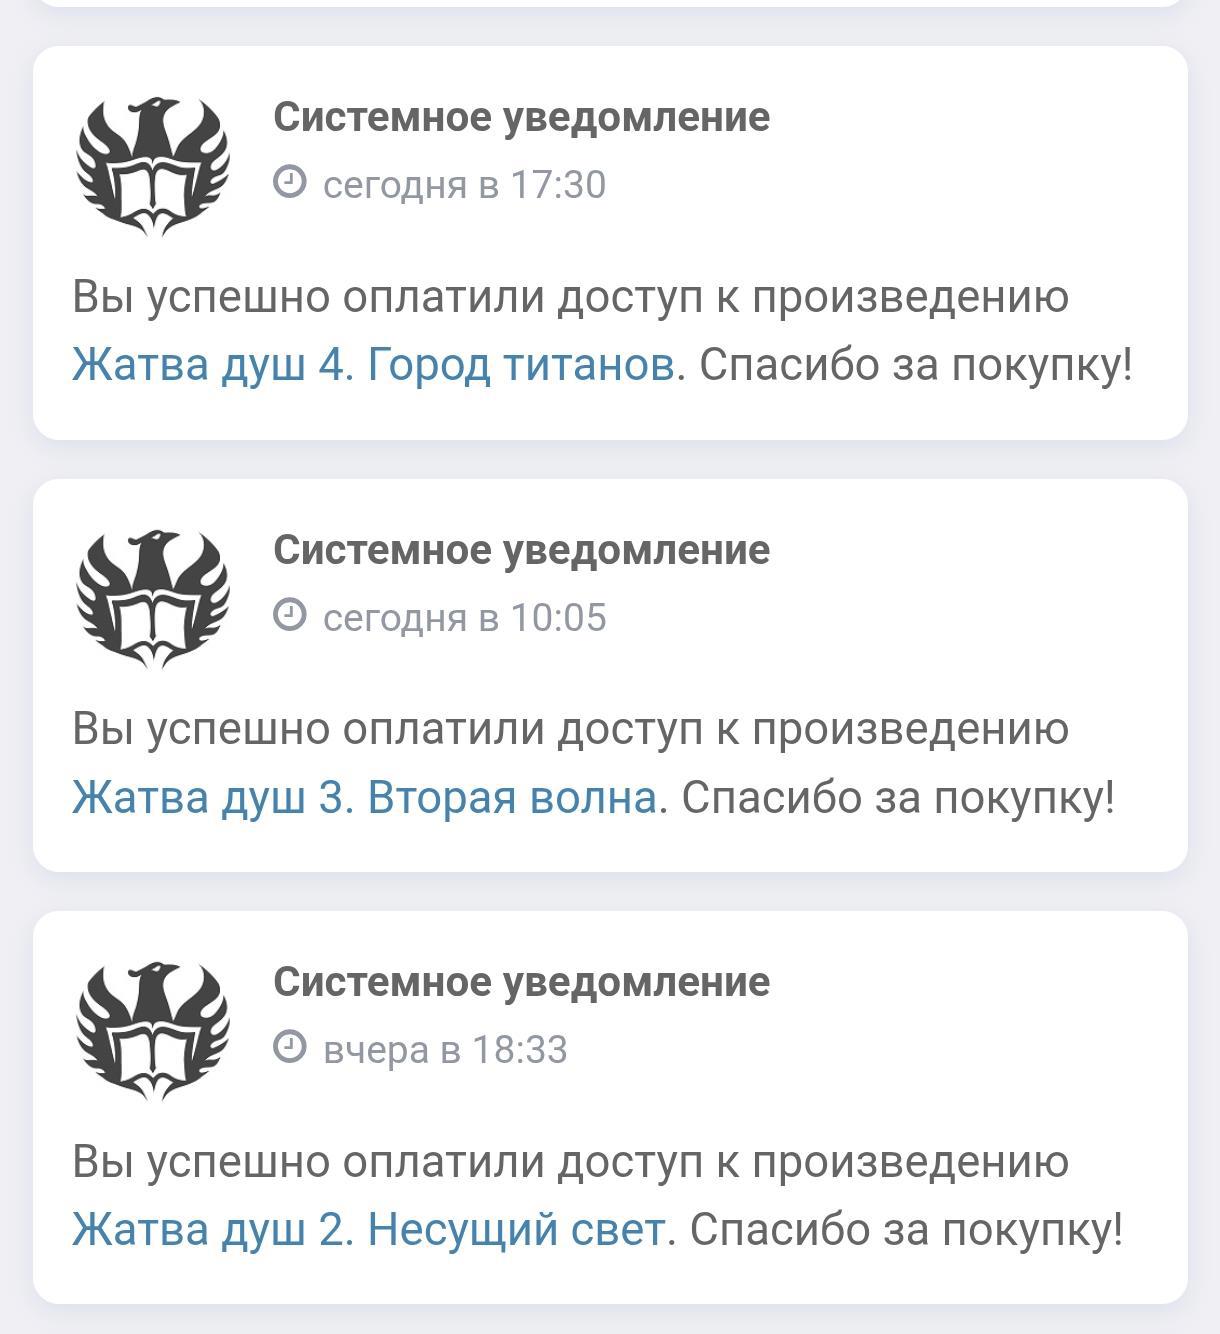Click the phoenix avatar on yesterday's 18:33 notification
Image resolution: width=1220 pixels, height=1334 pixels.
pos(153,1031)
